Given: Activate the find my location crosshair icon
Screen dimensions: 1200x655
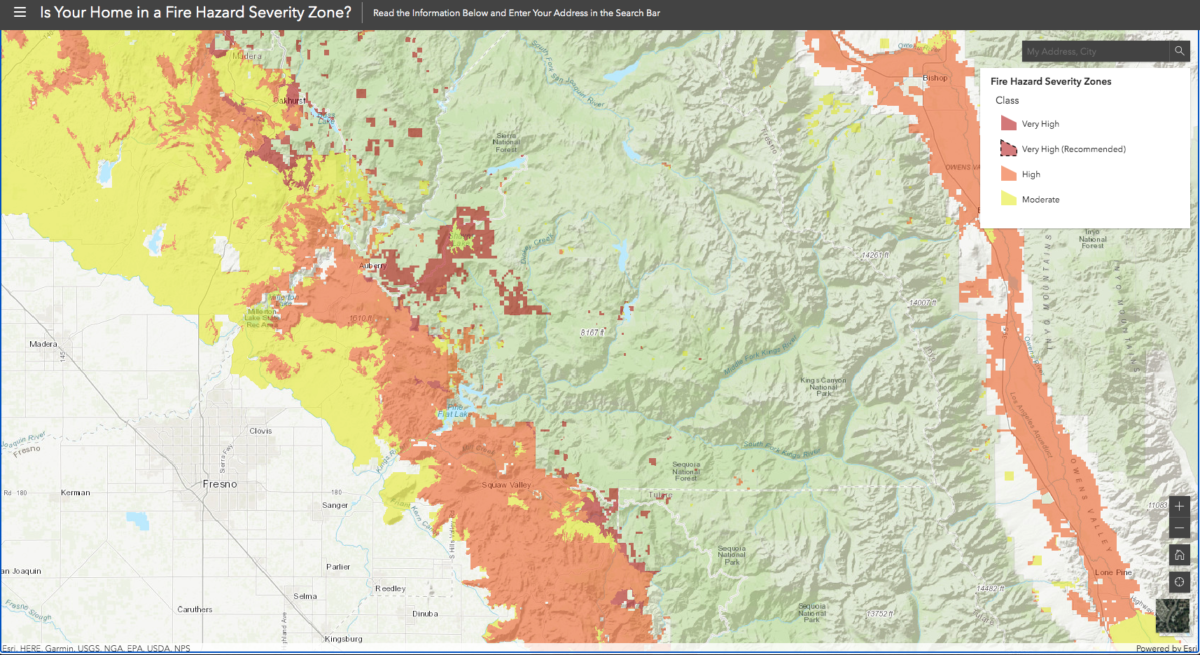Looking at the screenshot, I should tap(1178, 581).
